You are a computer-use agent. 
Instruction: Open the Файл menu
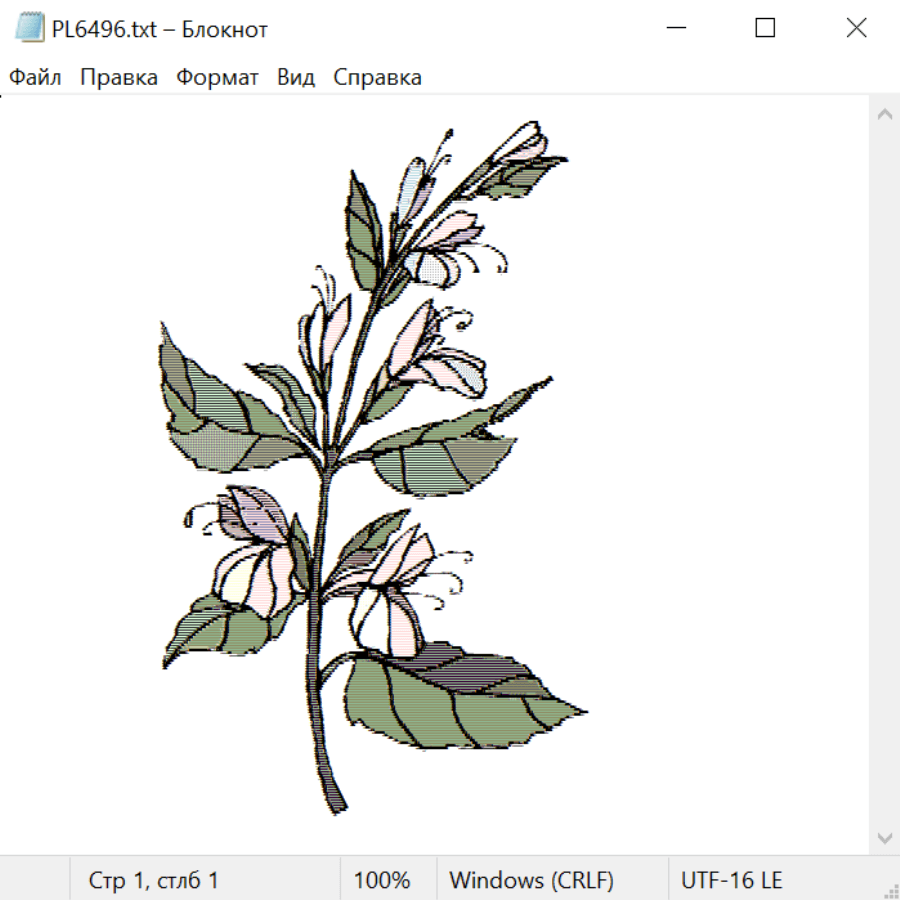tap(35, 77)
